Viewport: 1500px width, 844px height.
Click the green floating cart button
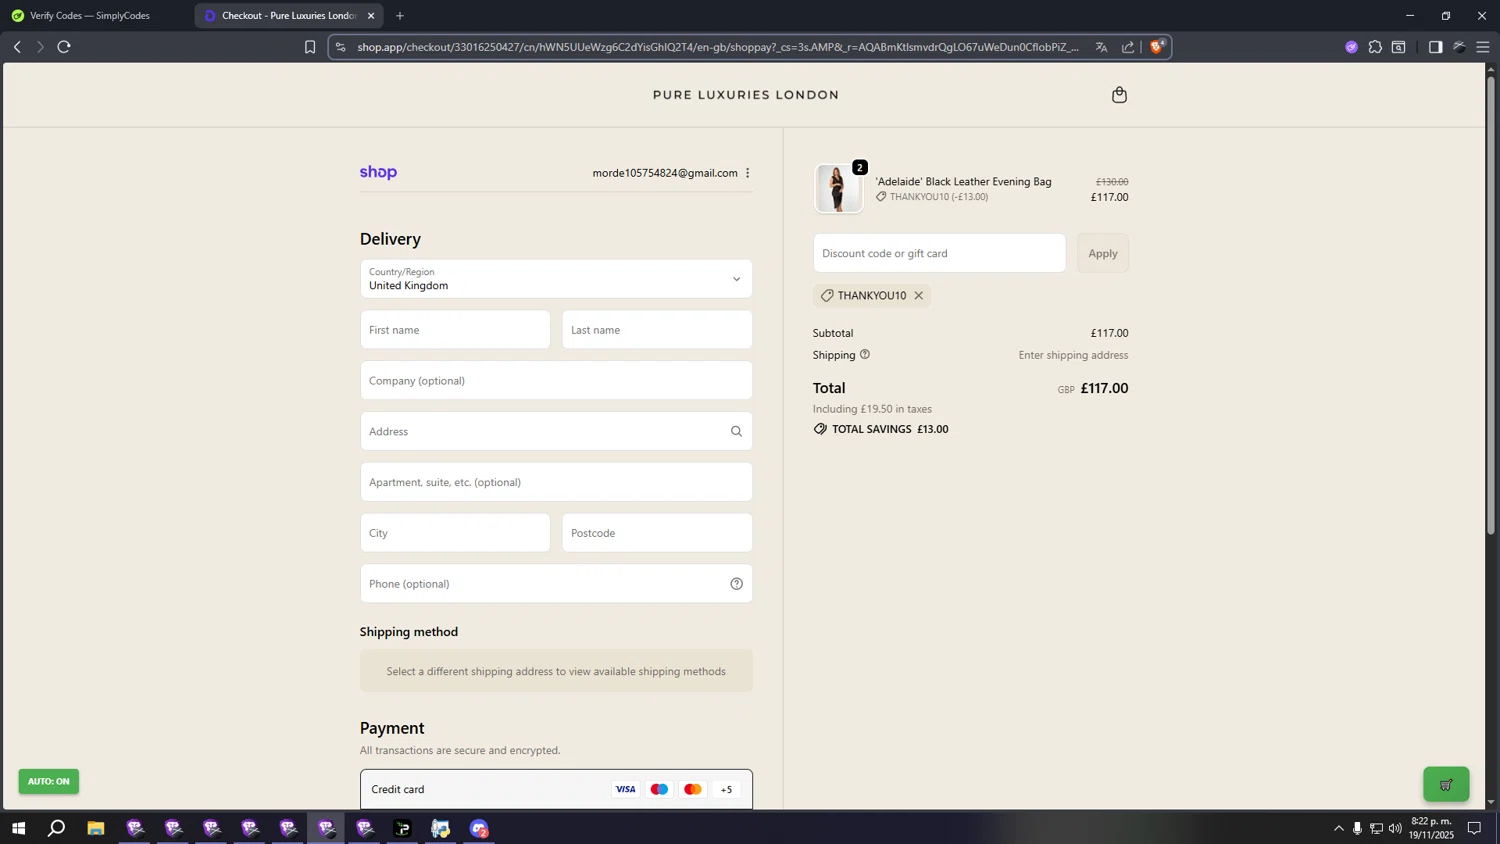(x=1446, y=784)
